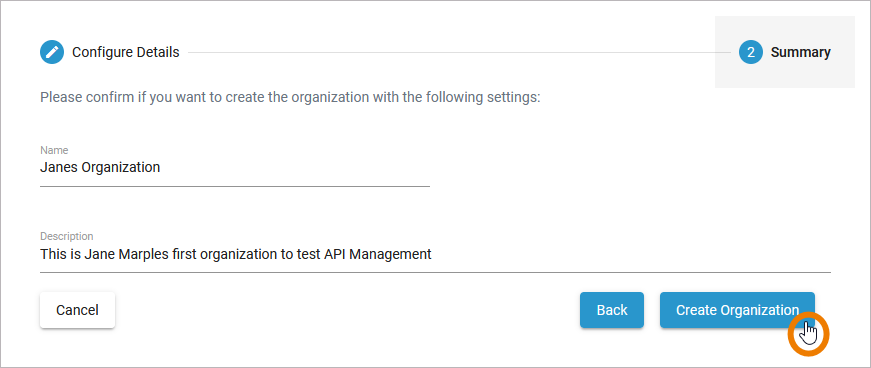
Task: Click the Create Organization button
Action: (x=737, y=310)
